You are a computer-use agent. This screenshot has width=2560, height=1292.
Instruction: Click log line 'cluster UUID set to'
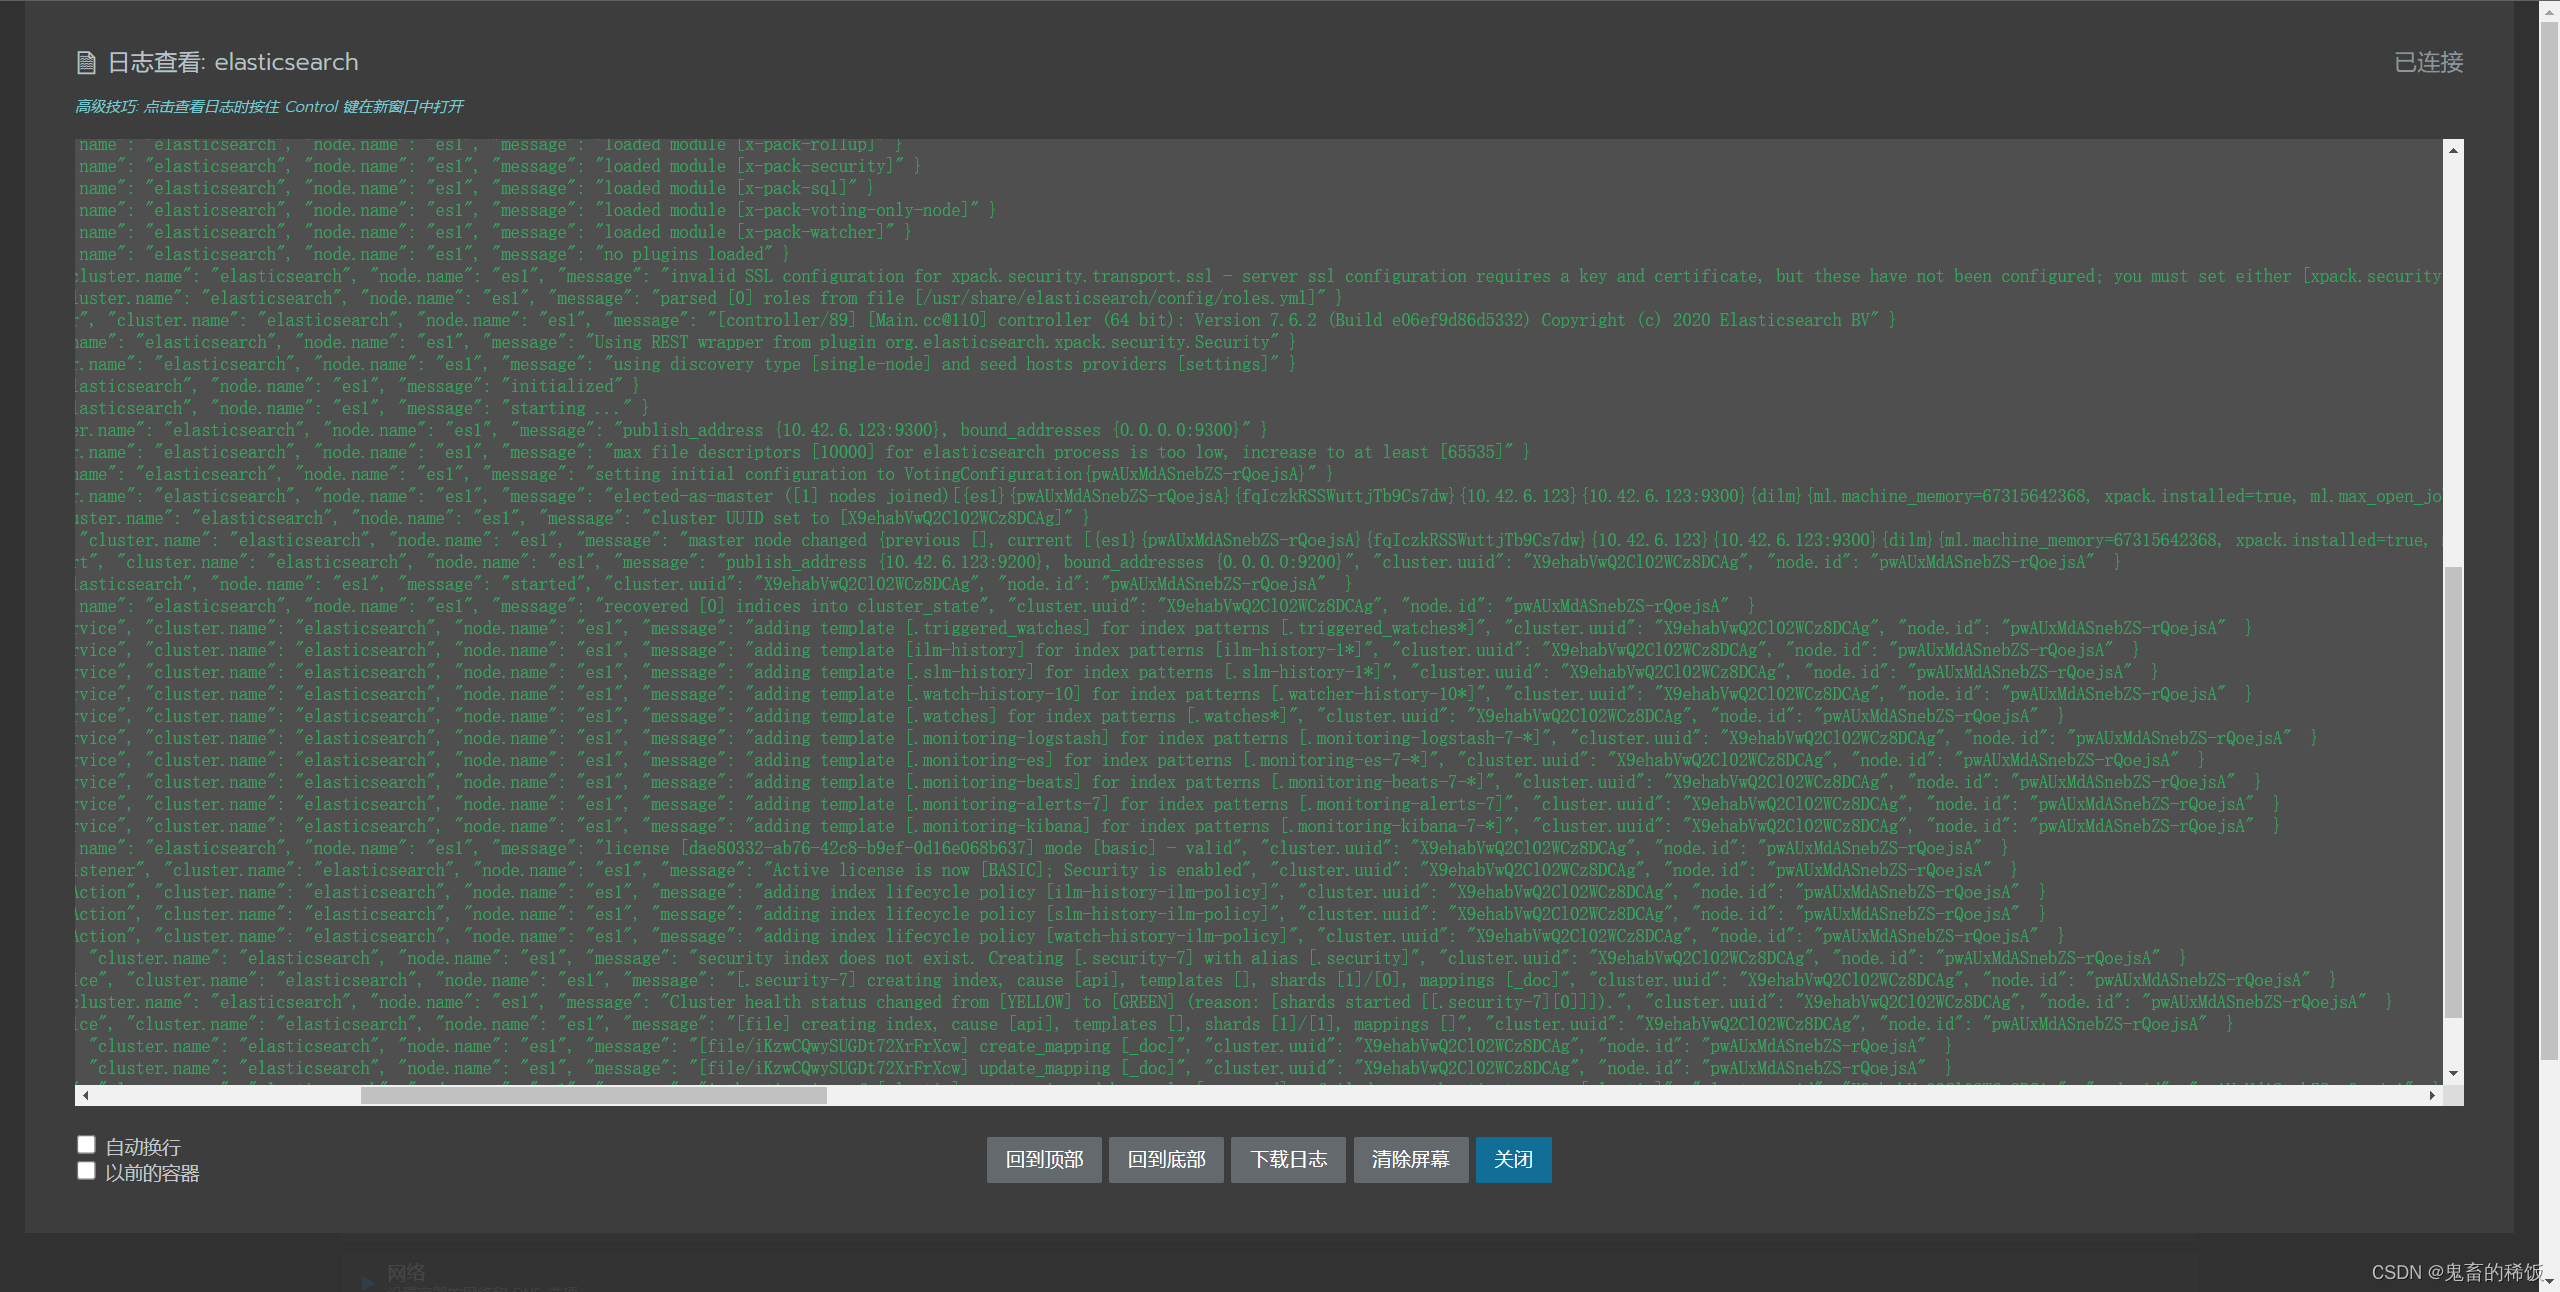pyautogui.click(x=583, y=518)
